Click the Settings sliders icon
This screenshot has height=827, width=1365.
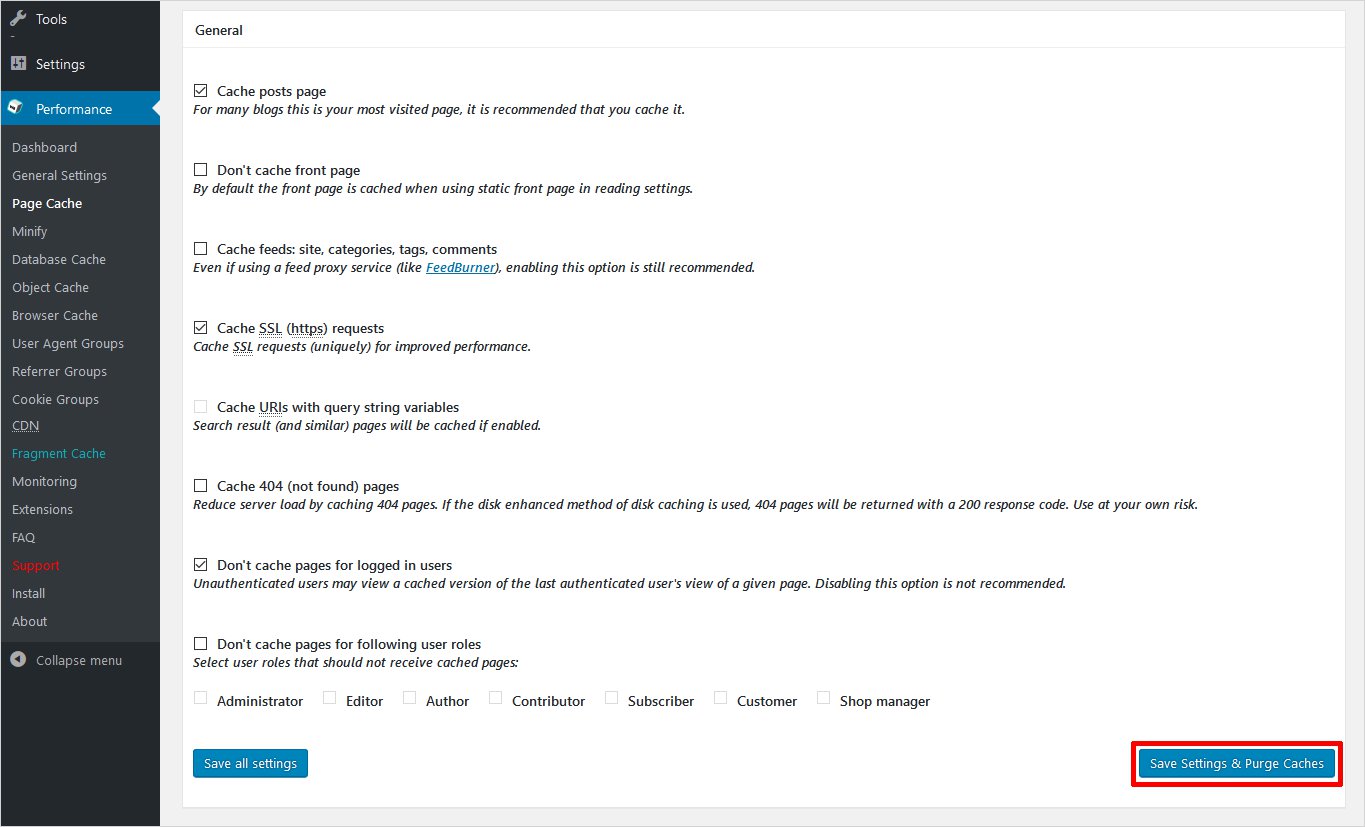(x=18, y=63)
